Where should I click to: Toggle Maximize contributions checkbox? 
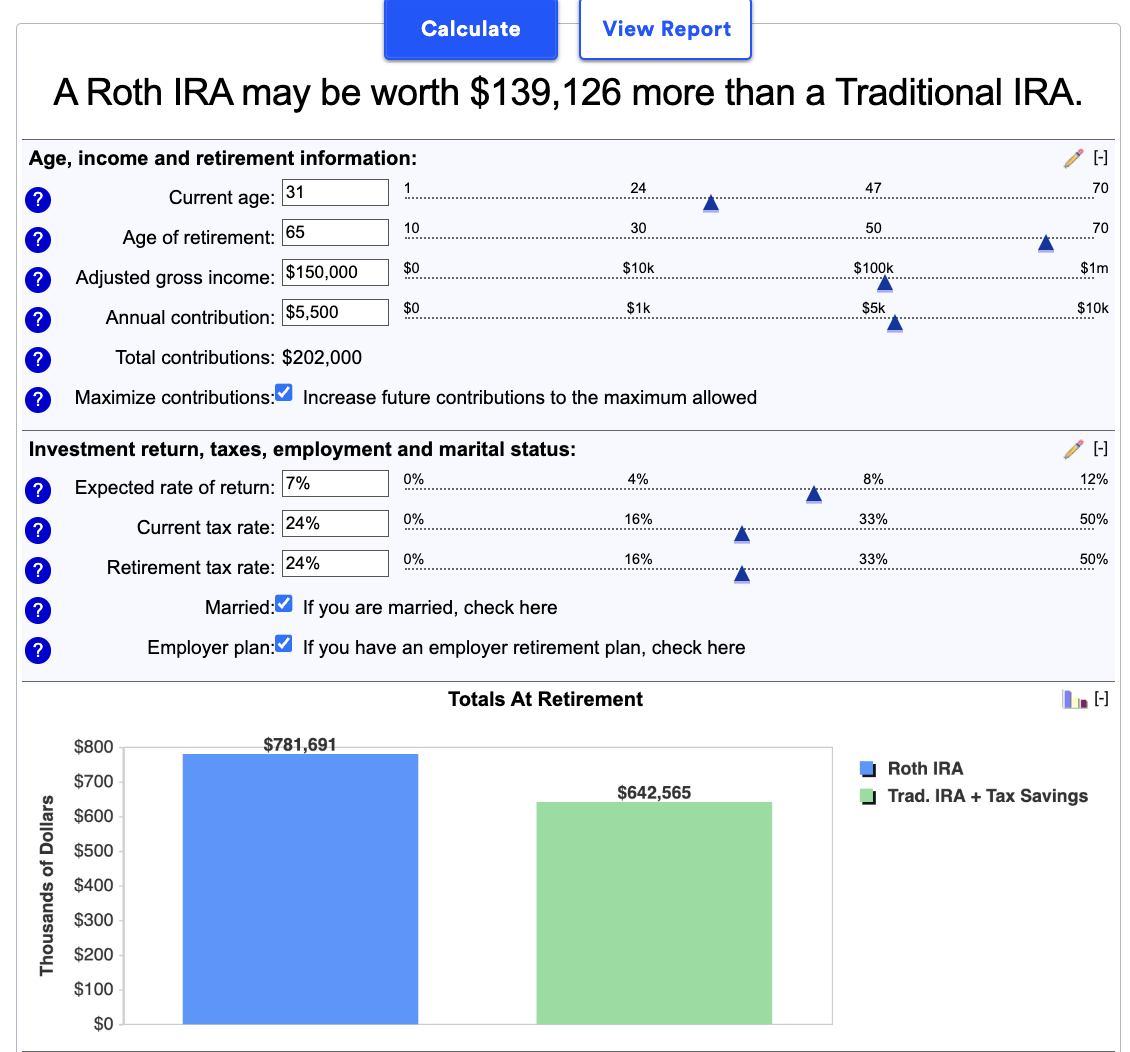284,393
